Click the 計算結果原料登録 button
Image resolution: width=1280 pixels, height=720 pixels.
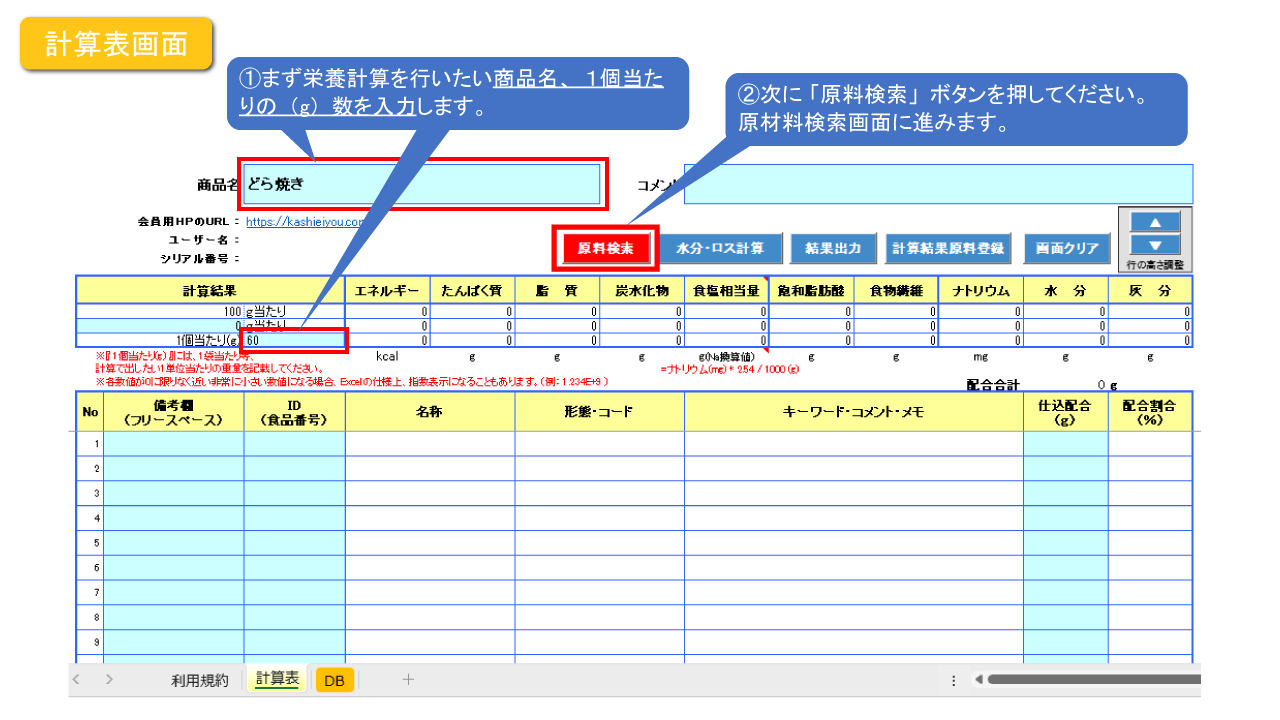coord(948,248)
